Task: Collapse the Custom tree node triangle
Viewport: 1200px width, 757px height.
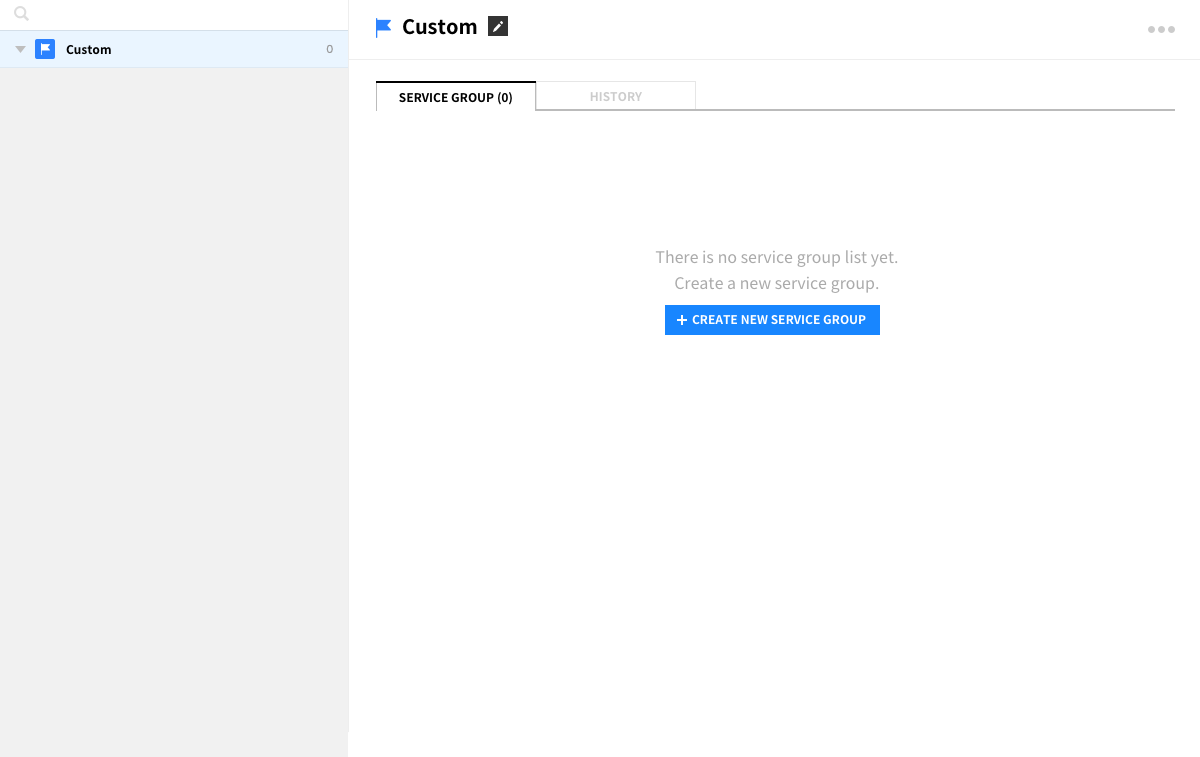Action: click(x=20, y=49)
